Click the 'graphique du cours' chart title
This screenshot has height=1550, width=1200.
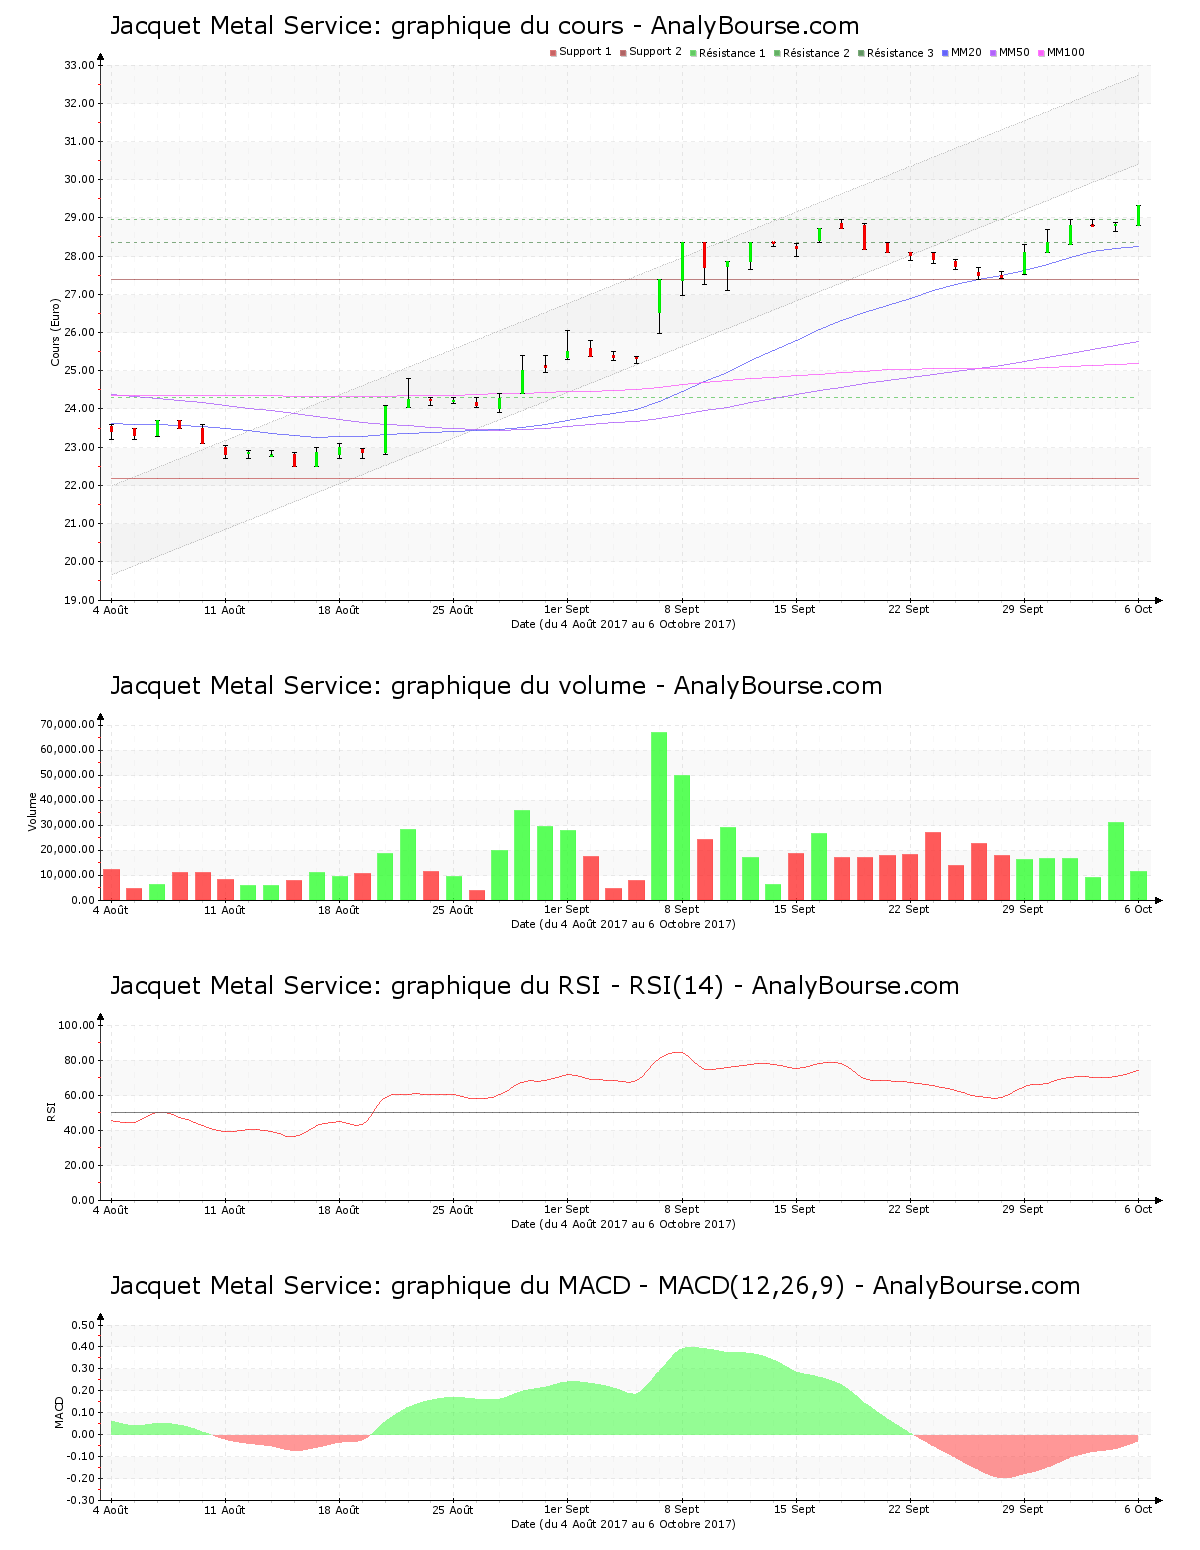pyautogui.click(x=484, y=26)
